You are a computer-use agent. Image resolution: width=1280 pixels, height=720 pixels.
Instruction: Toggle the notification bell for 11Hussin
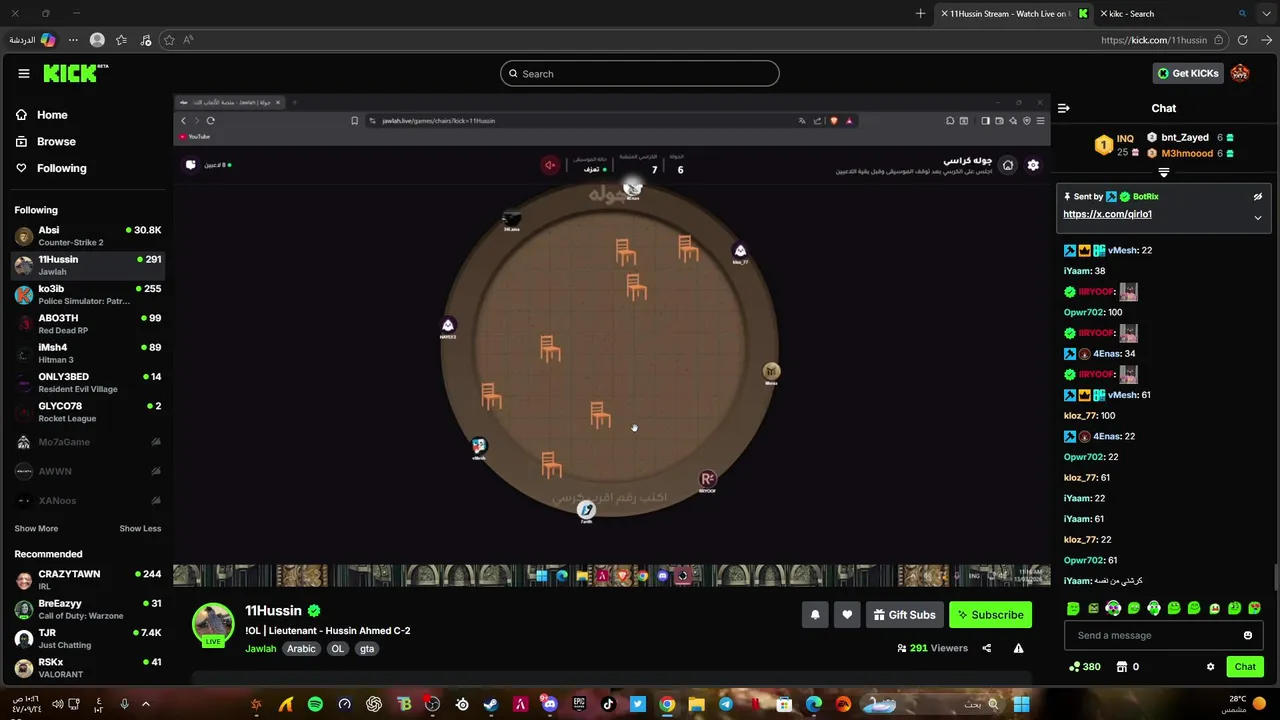pos(815,615)
